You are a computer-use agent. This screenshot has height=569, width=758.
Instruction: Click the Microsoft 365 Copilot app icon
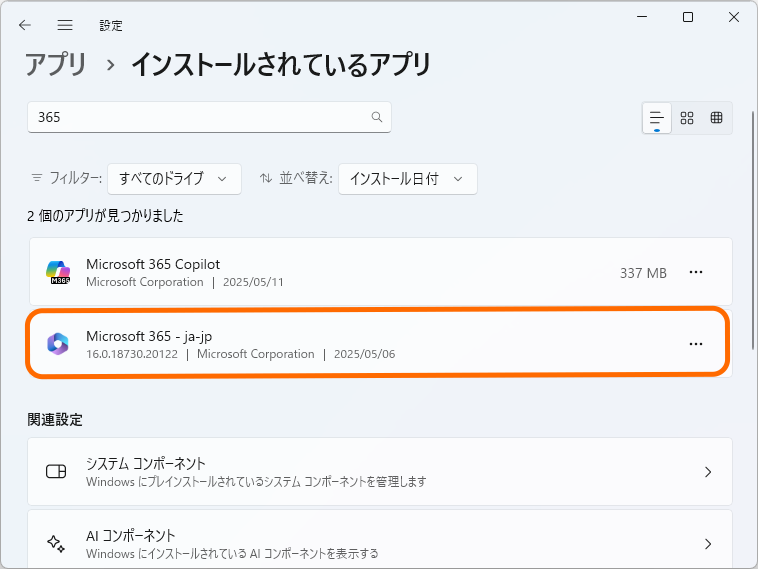click(x=58, y=272)
